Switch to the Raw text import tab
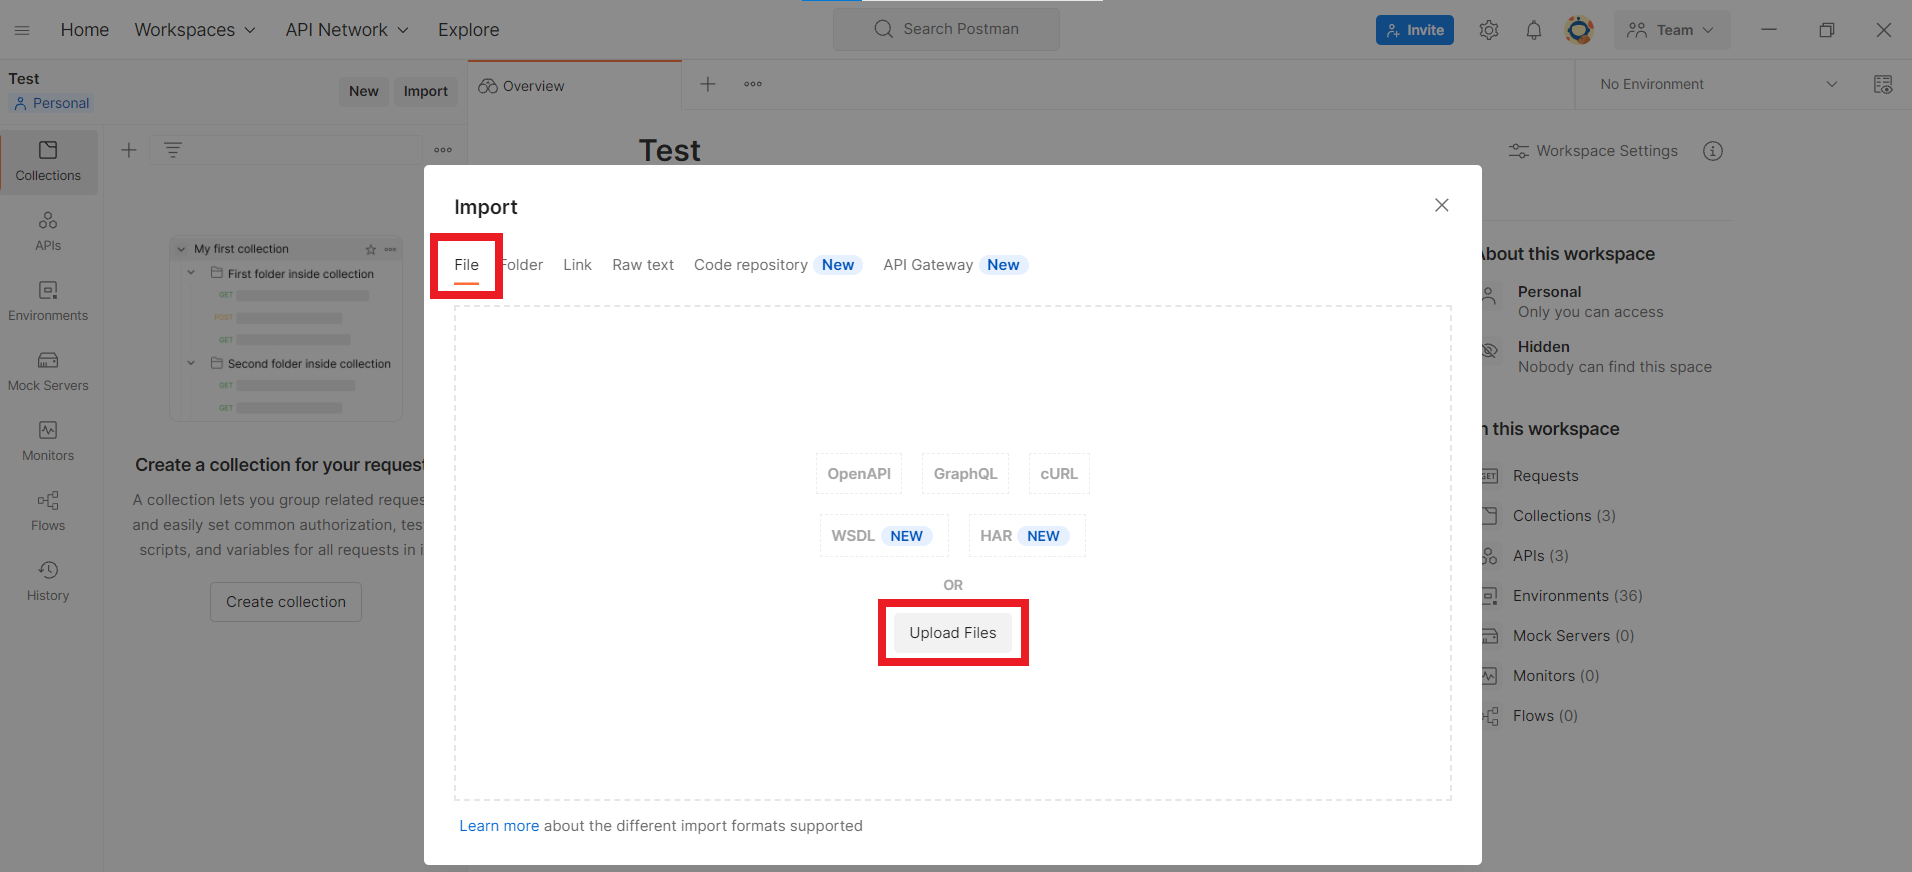Image resolution: width=1912 pixels, height=872 pixels. 643,265
